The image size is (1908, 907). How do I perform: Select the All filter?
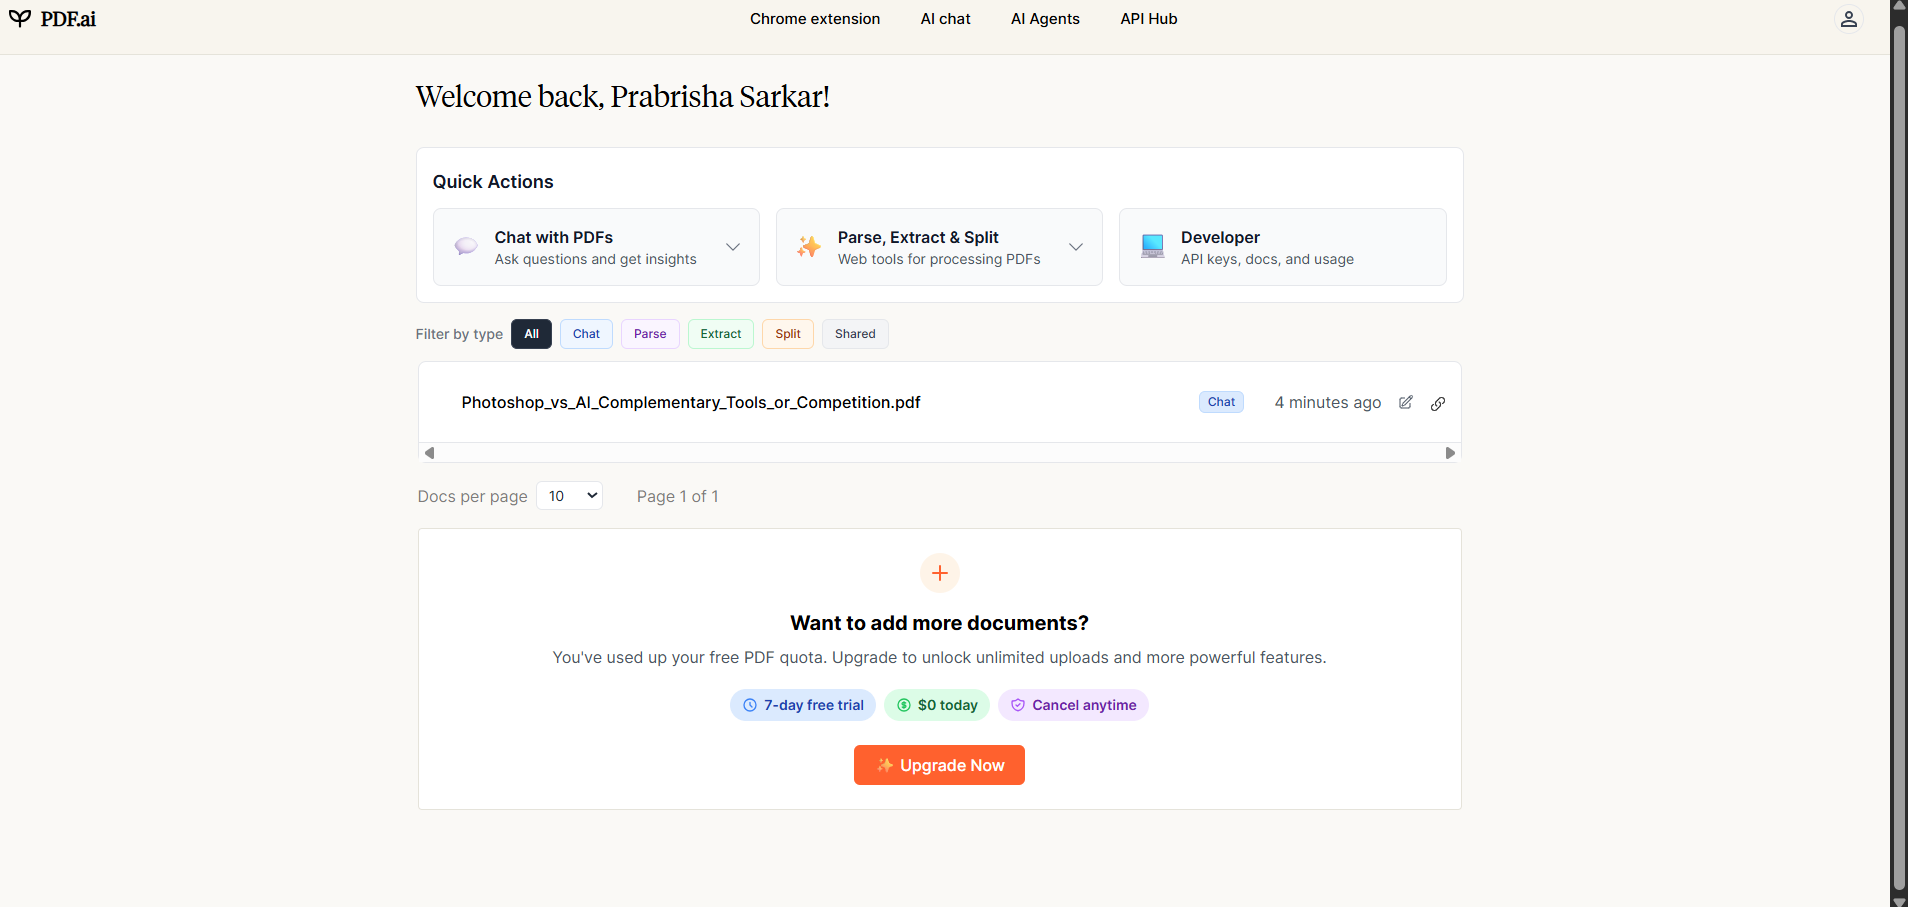[x=531, y=334]
